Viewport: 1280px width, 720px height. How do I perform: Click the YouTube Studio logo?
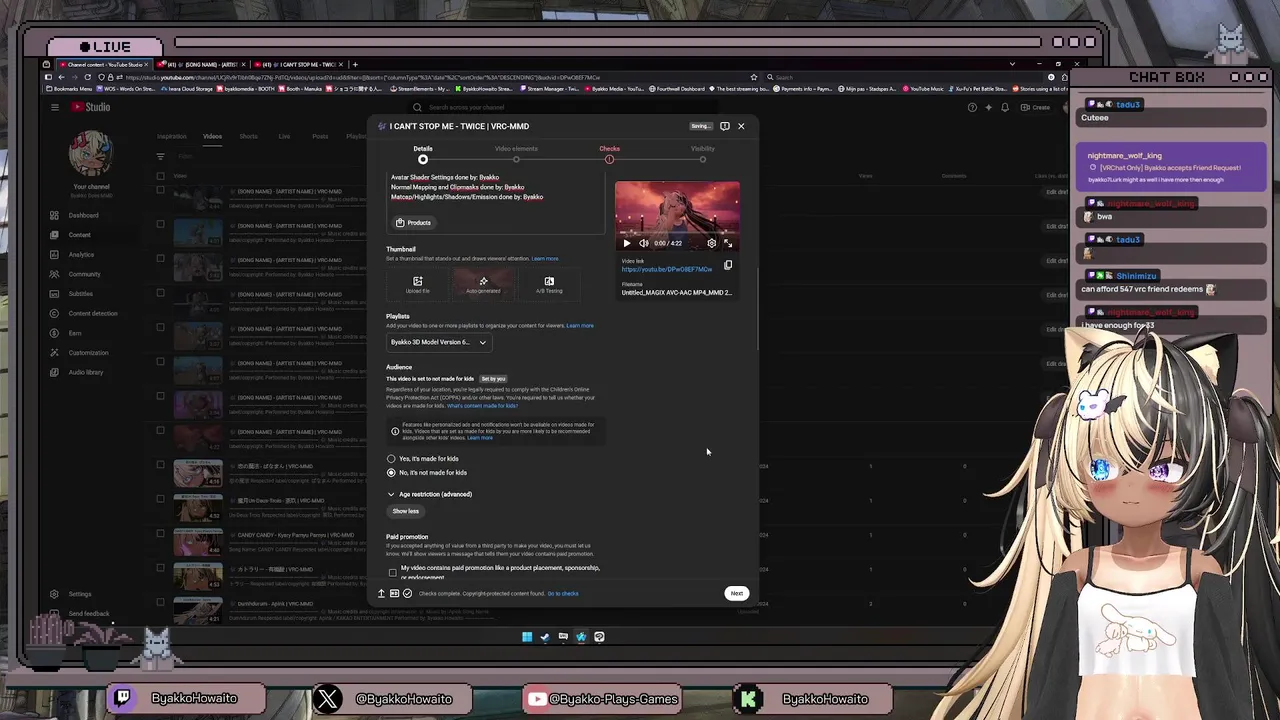click(x=91, y=107)
